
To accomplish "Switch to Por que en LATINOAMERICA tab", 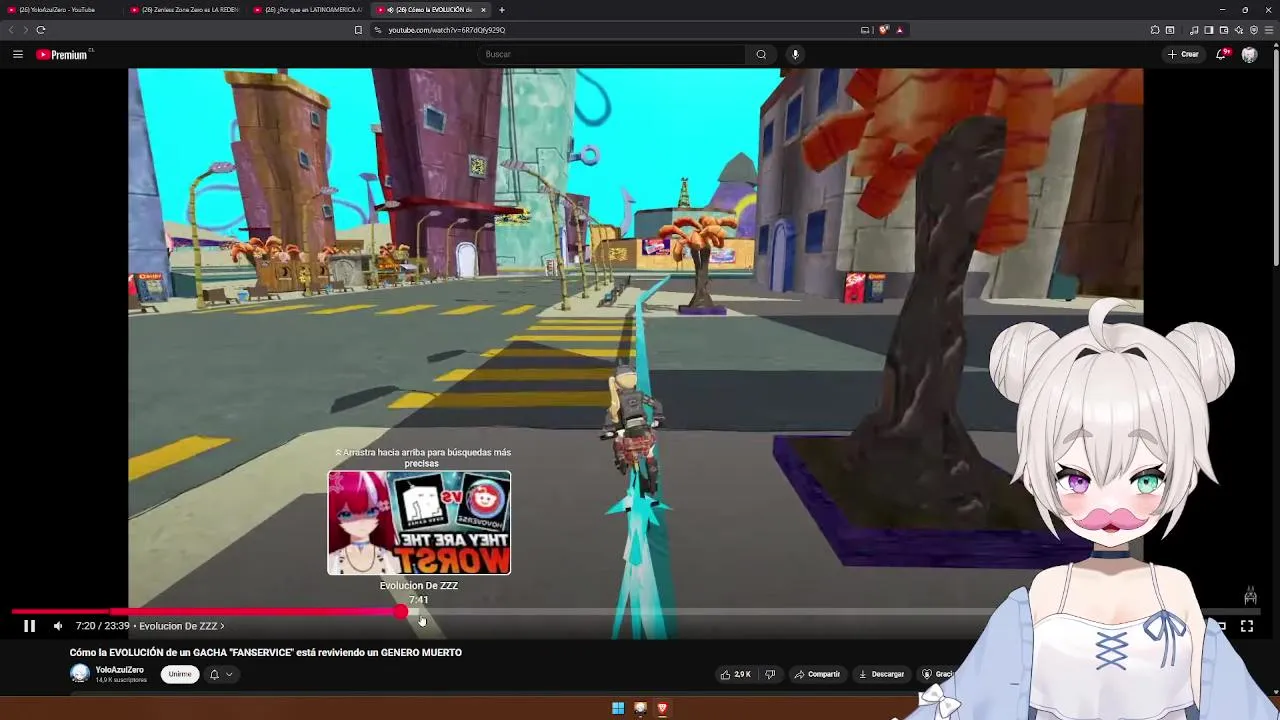I will pos(308,10).
